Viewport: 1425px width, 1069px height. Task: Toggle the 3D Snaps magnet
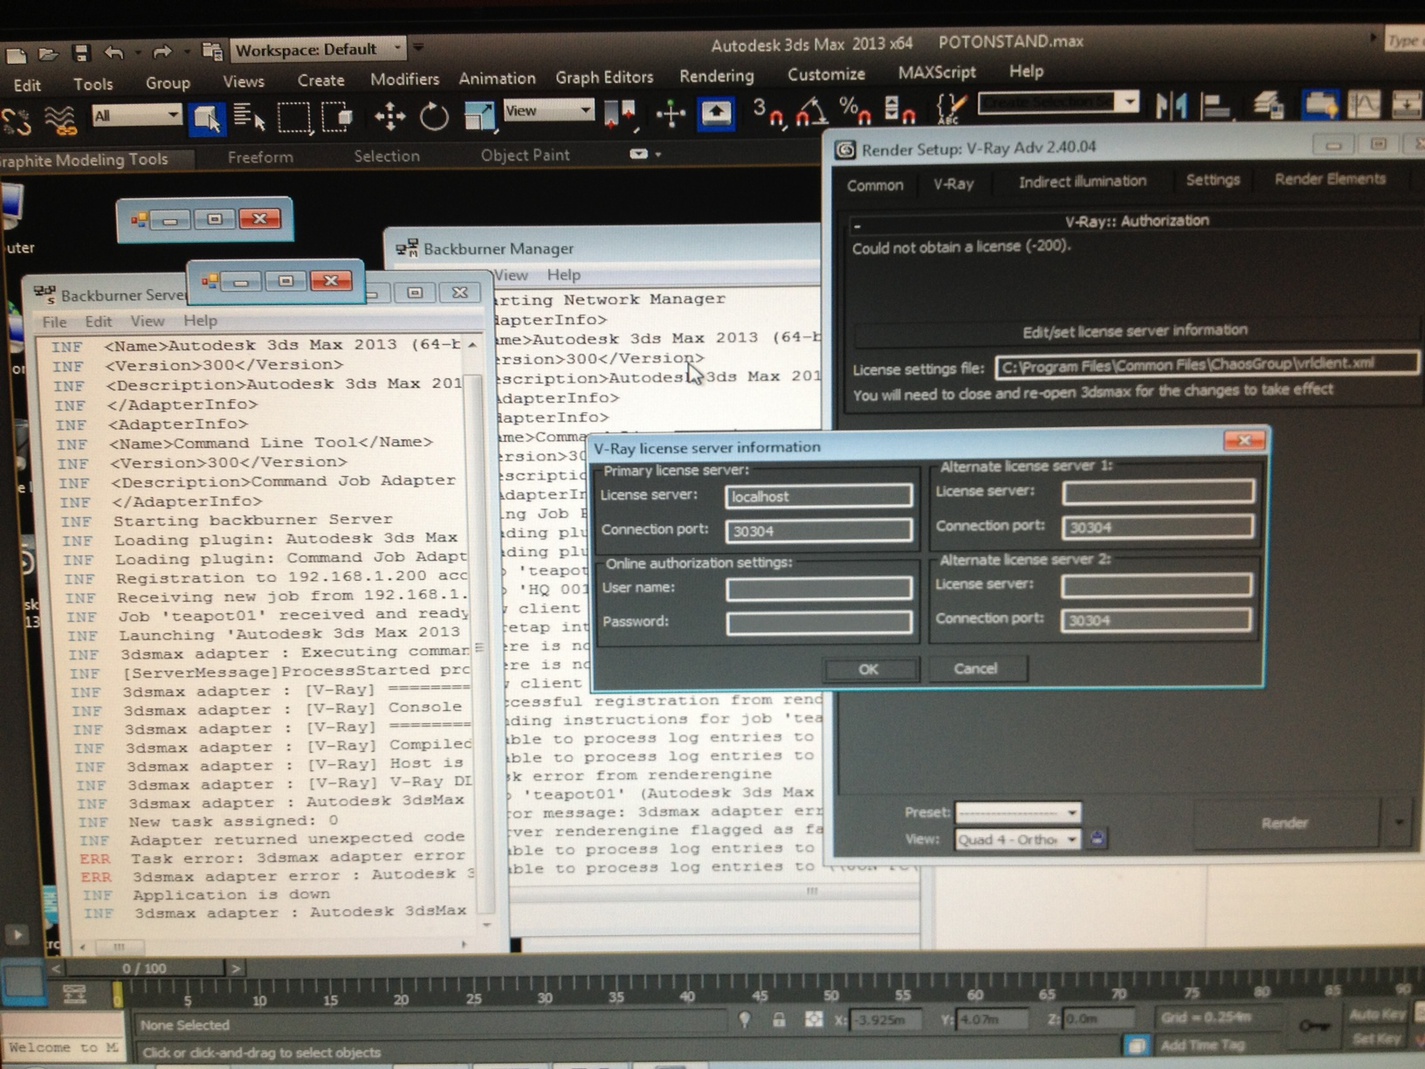[768, 112]
